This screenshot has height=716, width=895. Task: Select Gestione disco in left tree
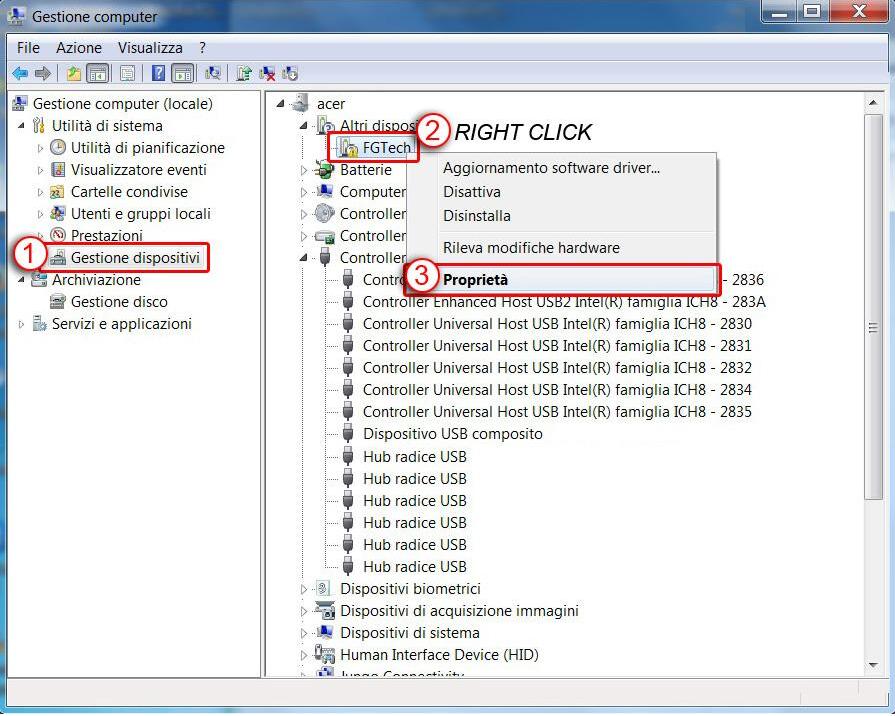119,302
